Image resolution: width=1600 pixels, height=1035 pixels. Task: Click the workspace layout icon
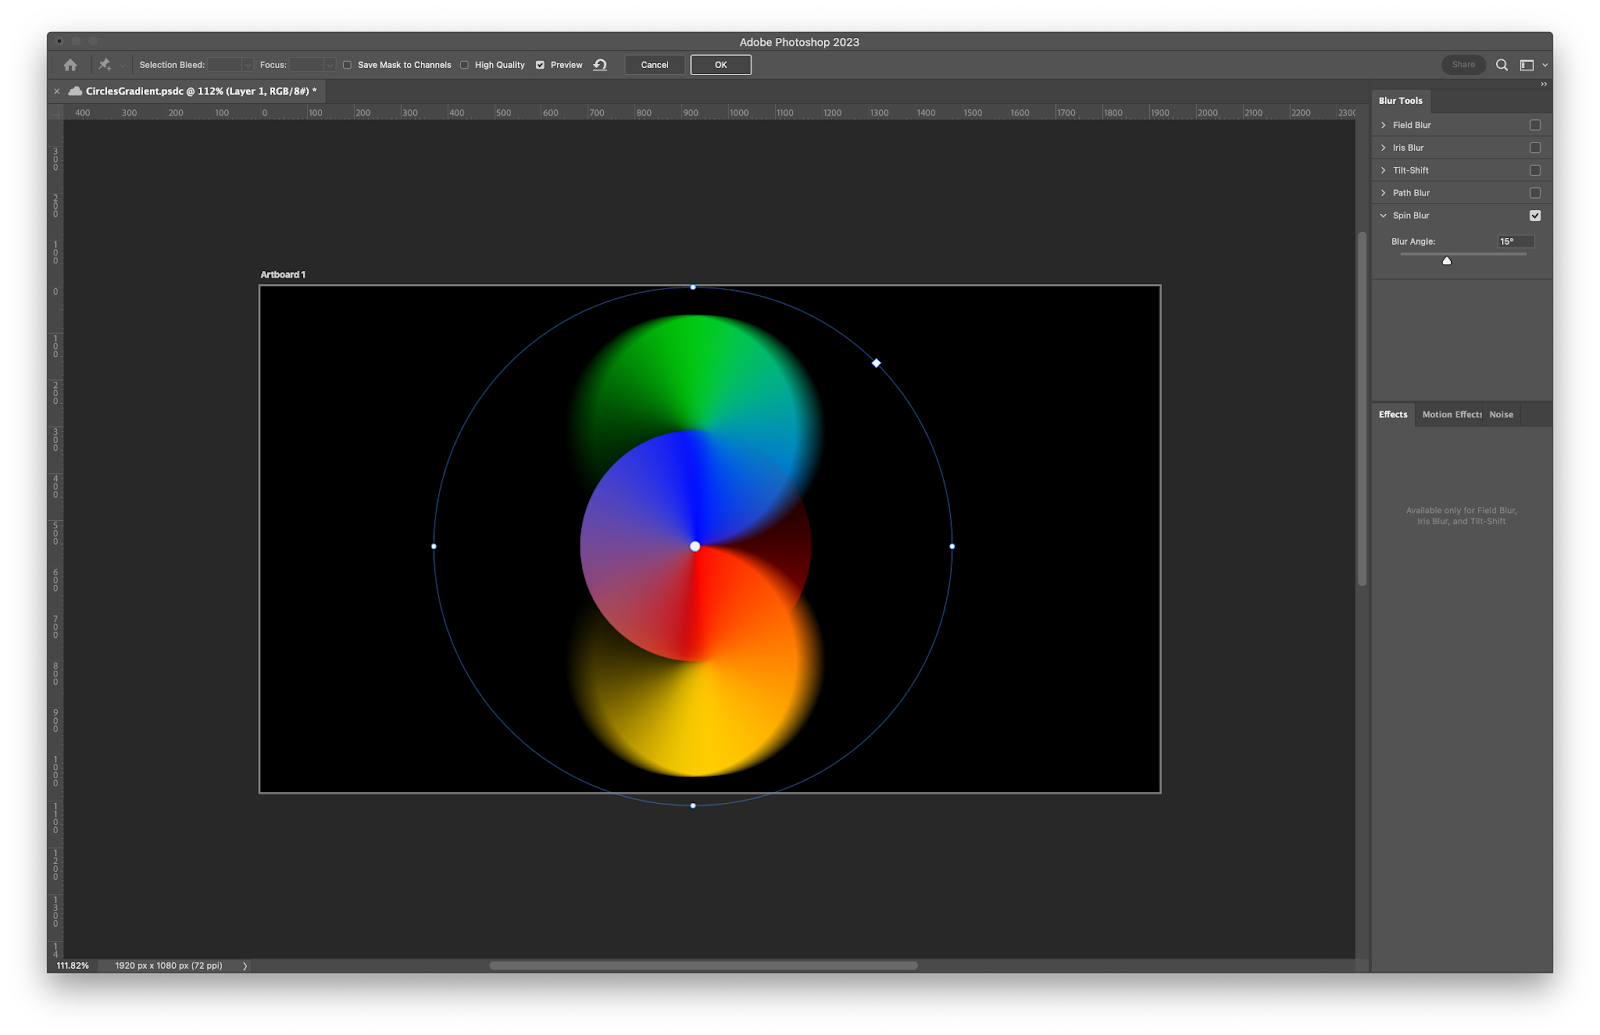click(x=1527, y=65)
